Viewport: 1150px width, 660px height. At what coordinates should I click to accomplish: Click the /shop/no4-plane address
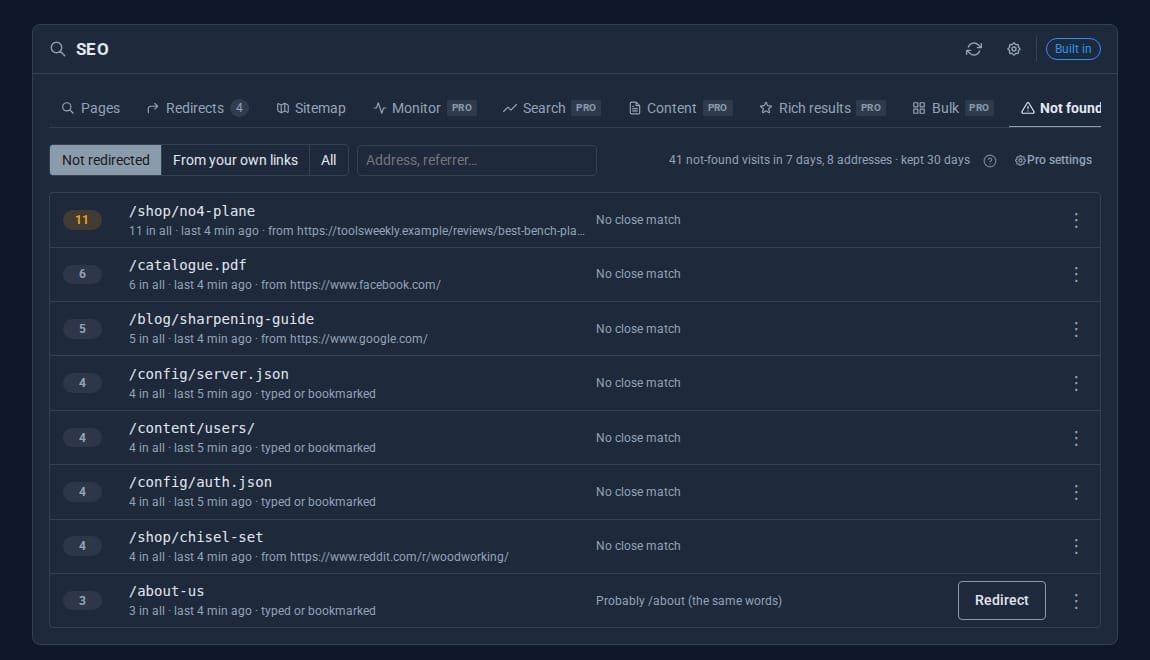192,211
